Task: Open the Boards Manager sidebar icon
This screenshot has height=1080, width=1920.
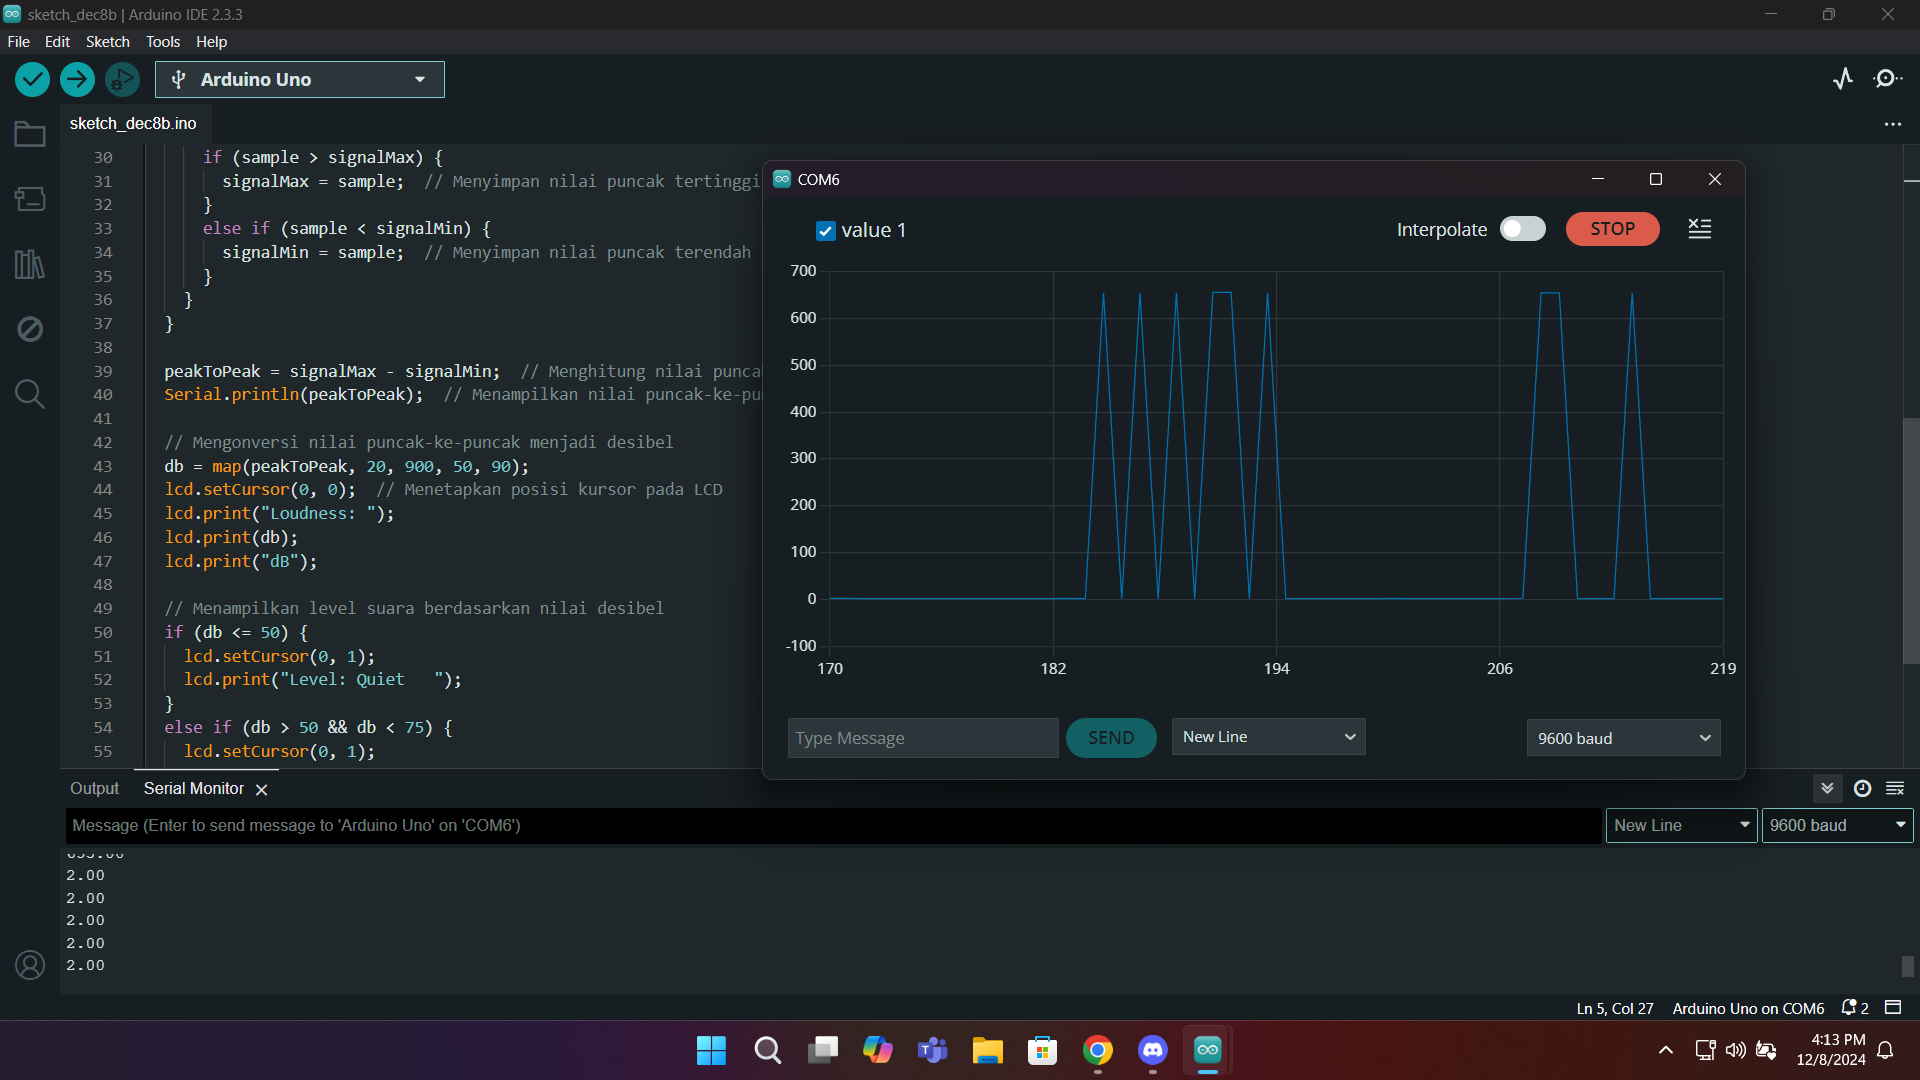Action: pos(30,199)
